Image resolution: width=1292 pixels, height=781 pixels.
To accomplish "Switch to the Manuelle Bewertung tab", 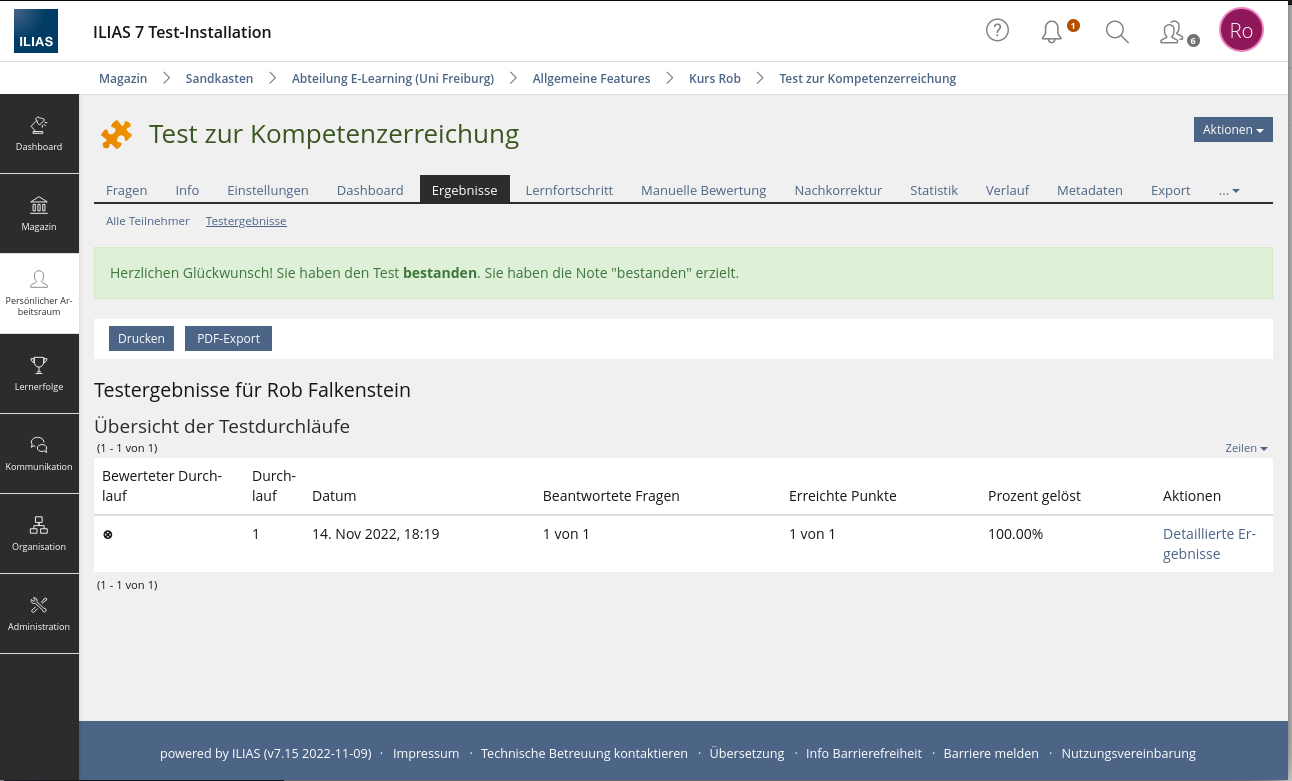I will [703, 190].
